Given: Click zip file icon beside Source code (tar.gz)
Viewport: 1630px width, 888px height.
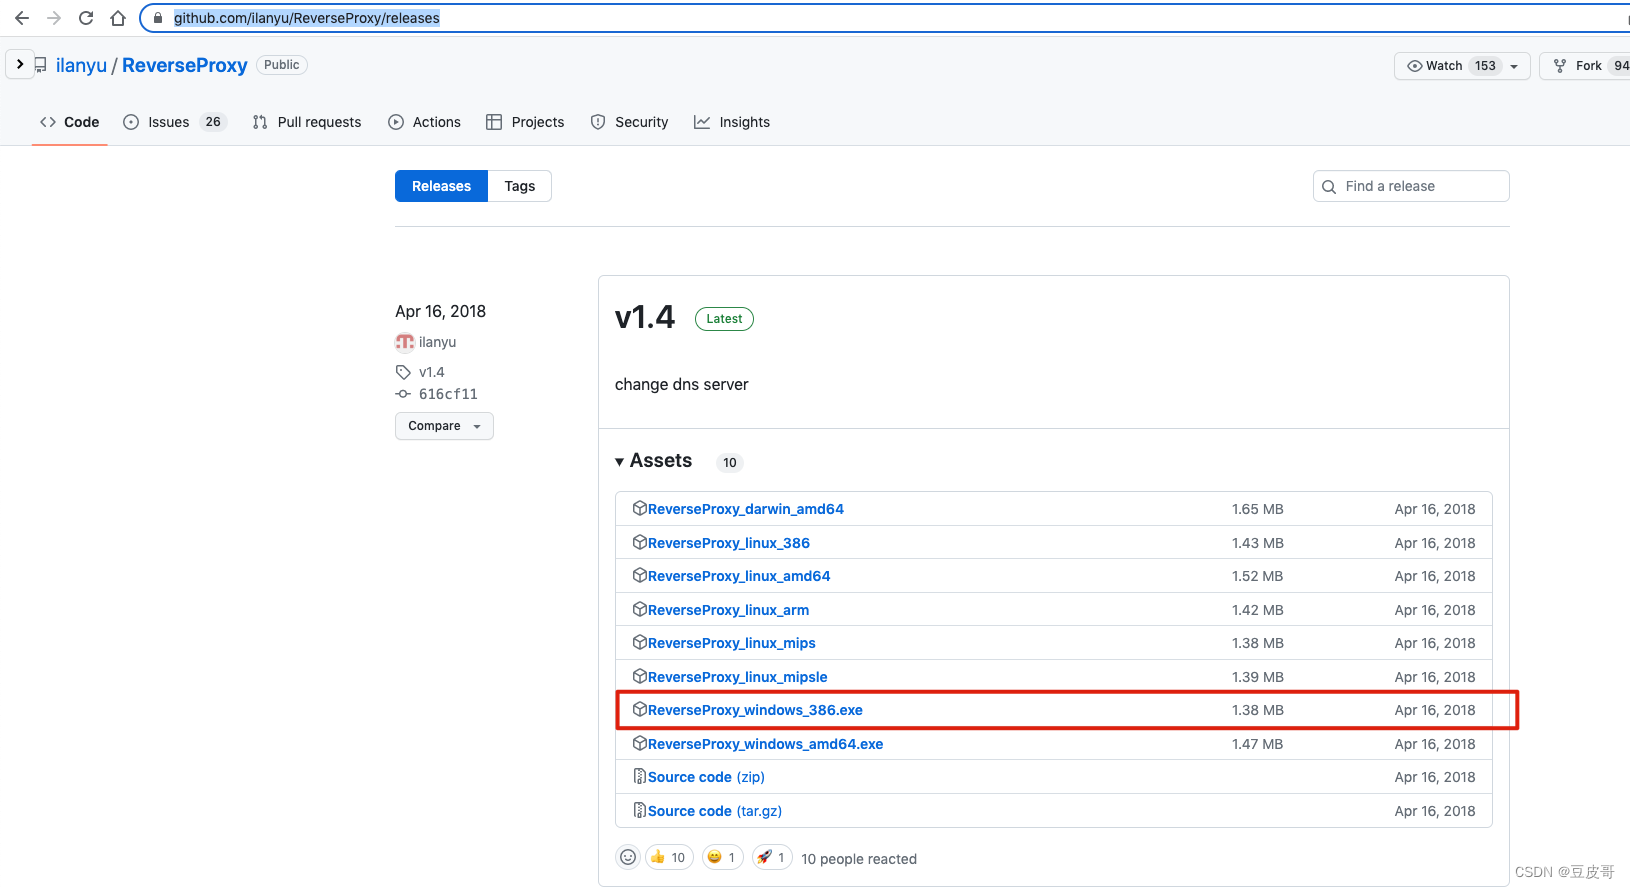Looking at the screenshot, I should point(640,810).
